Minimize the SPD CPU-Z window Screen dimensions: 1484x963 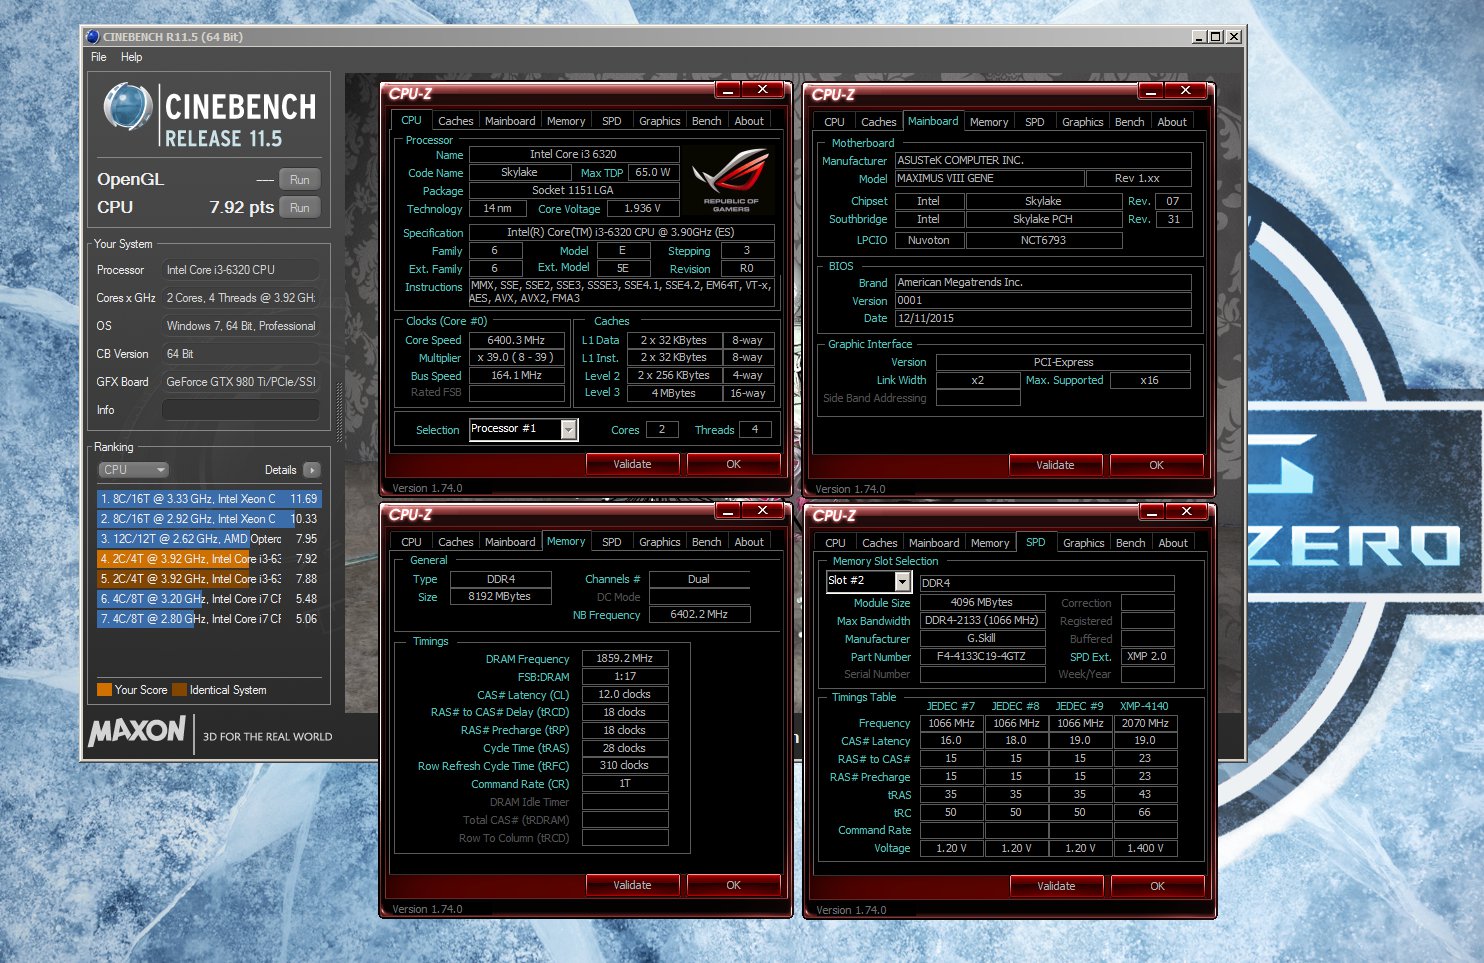click(1152, 512)
